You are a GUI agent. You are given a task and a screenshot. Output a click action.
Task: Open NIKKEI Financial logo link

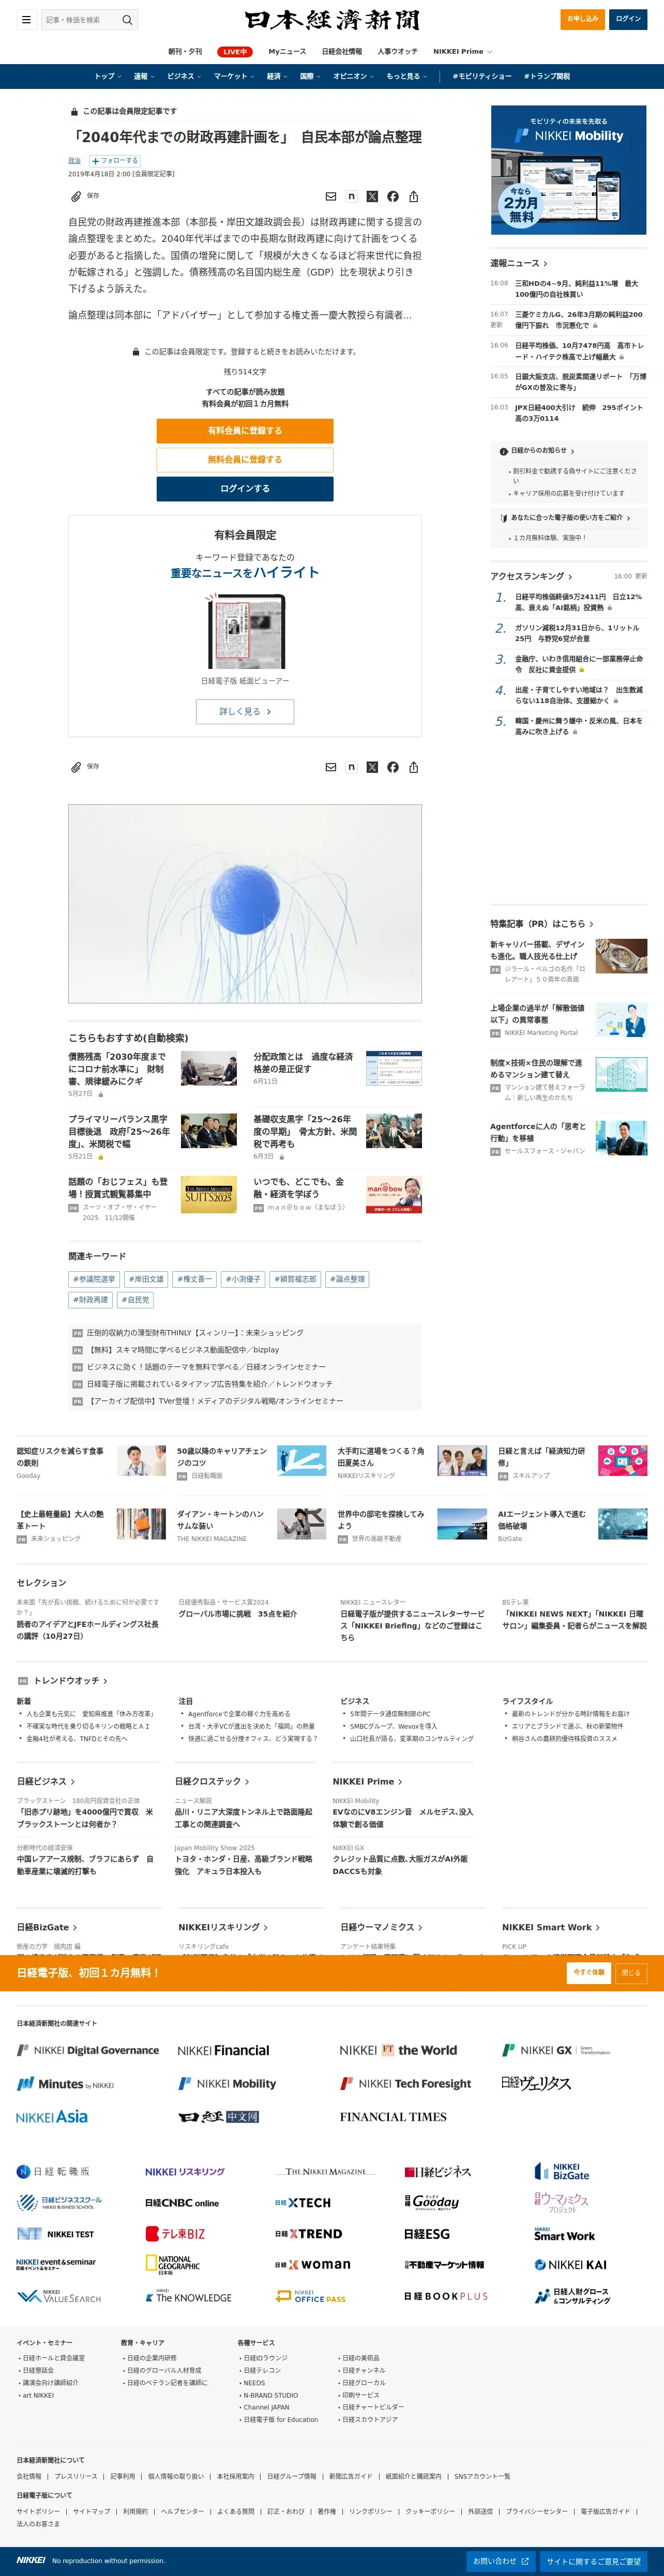[x=223, y=2050]
